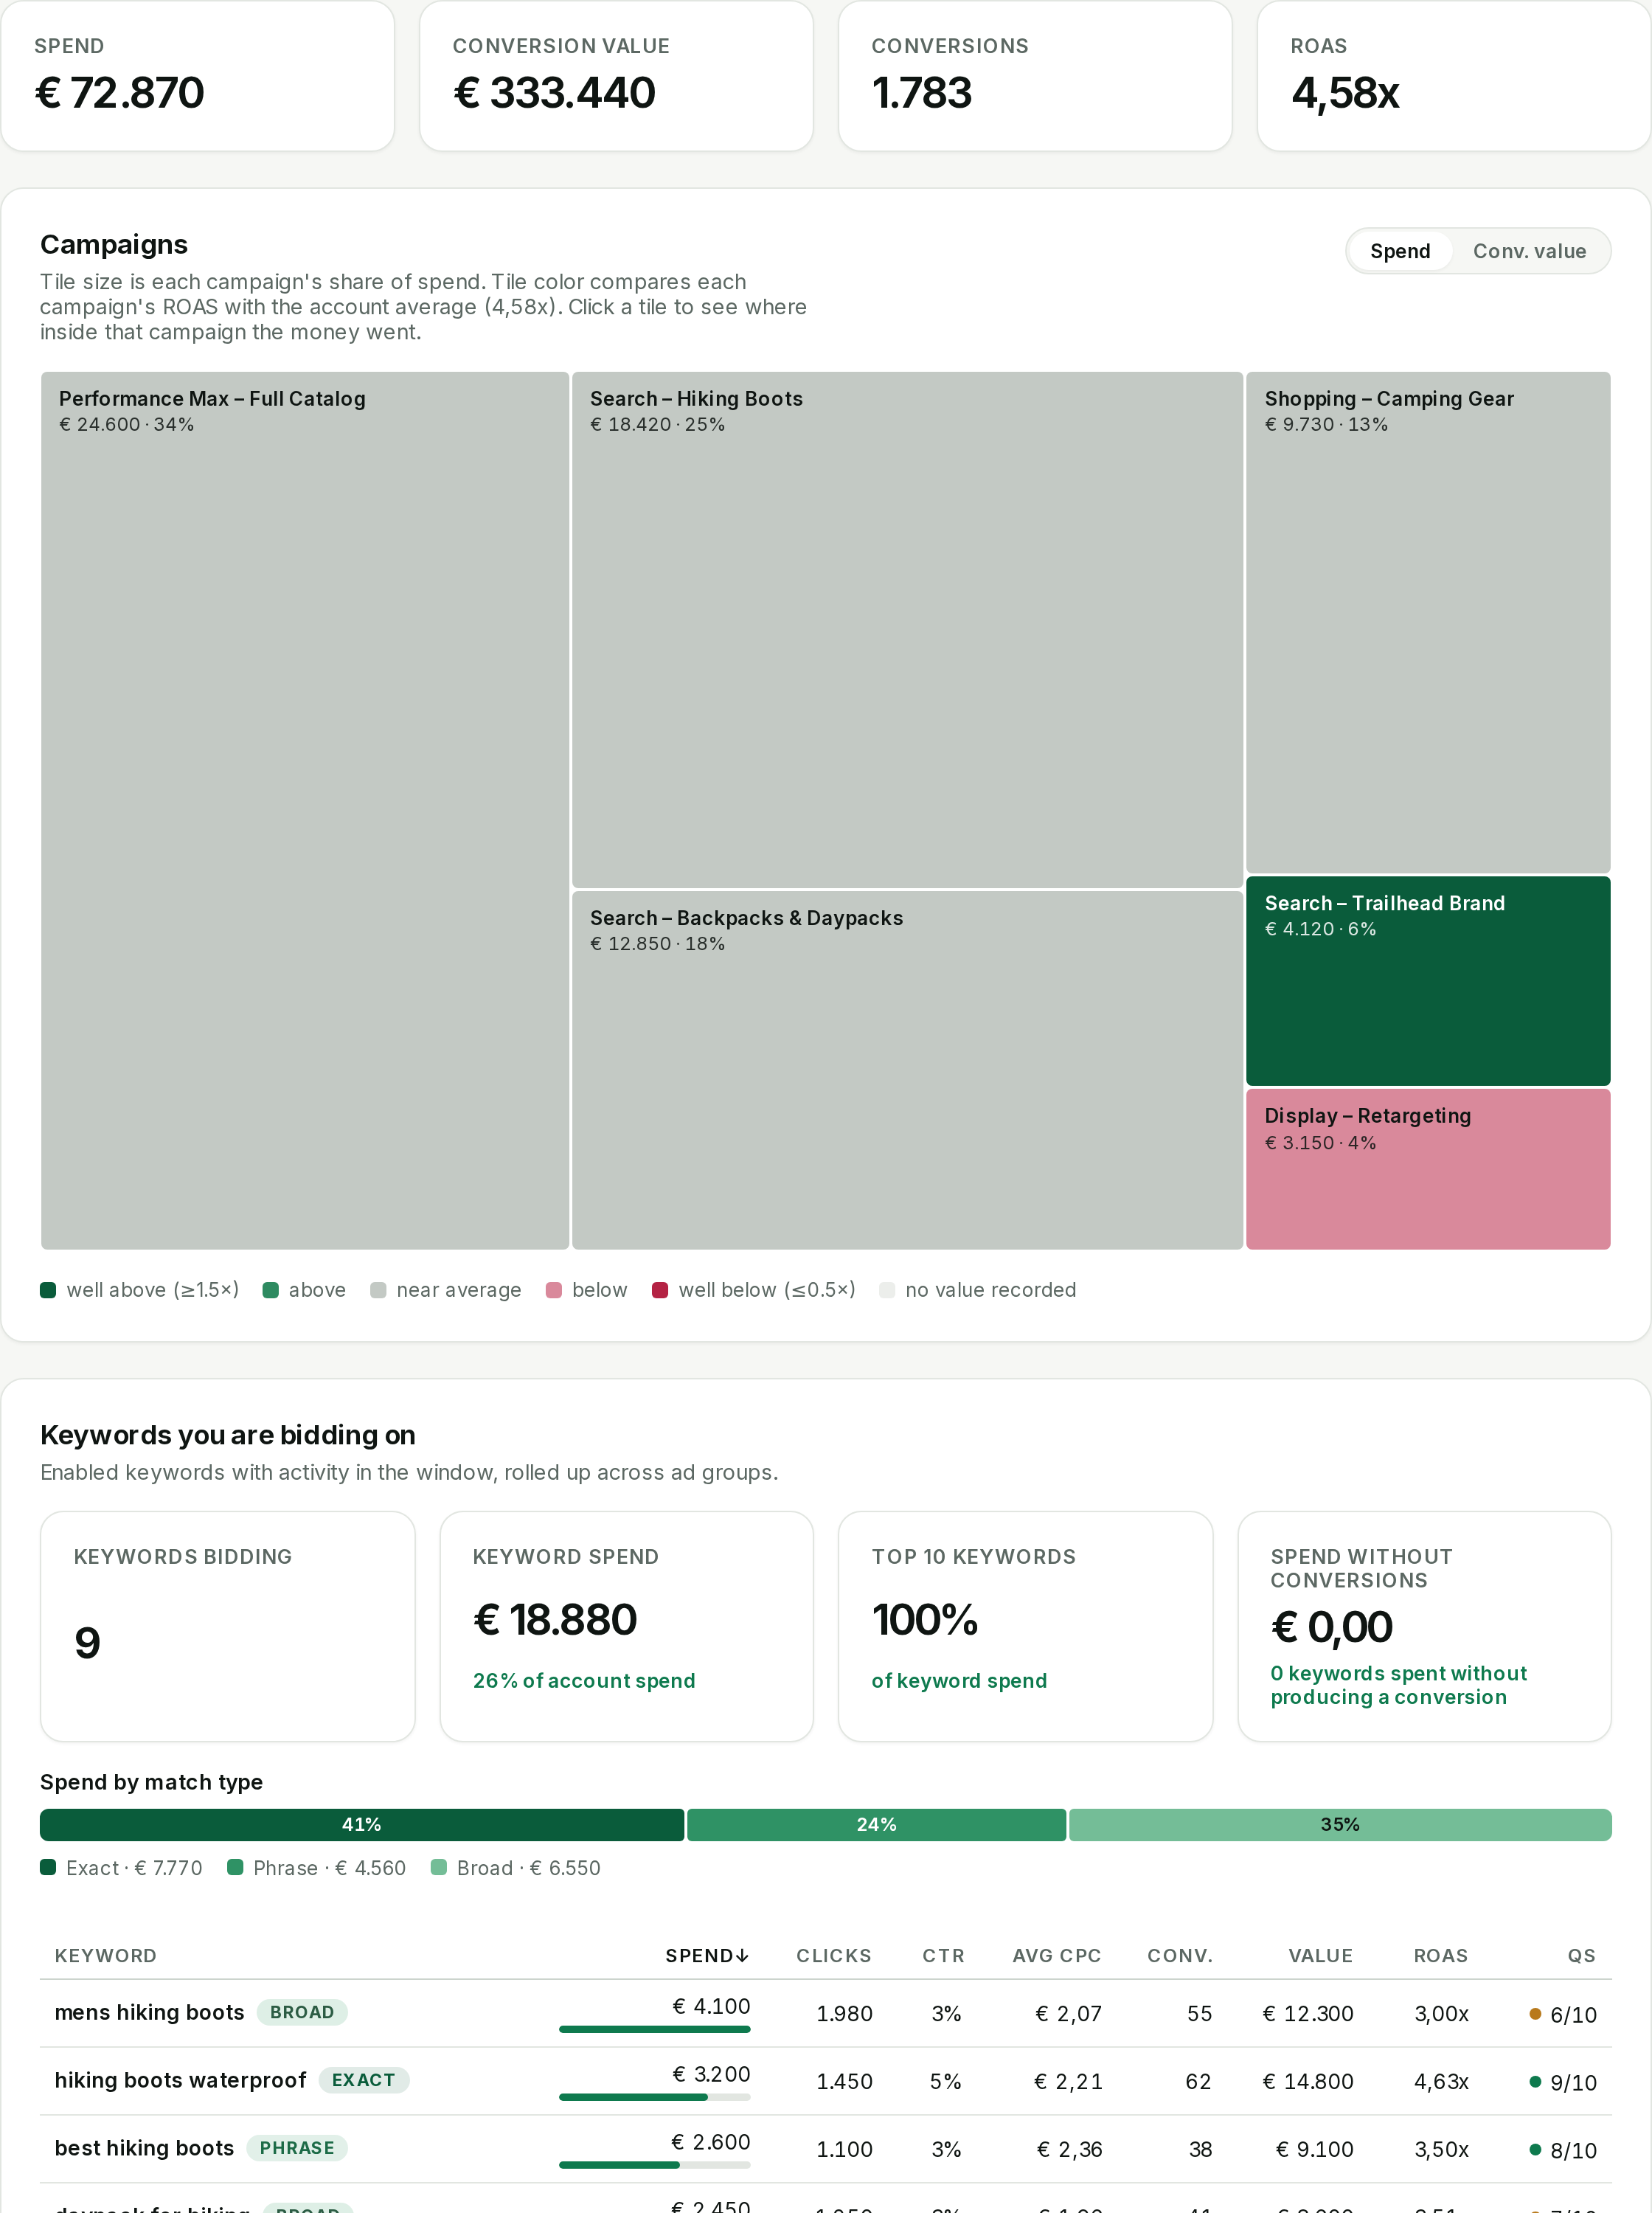1652x2213 pixels.
Task: Sort table by the CLICKS column header
Action: [x=833, y=1956]
